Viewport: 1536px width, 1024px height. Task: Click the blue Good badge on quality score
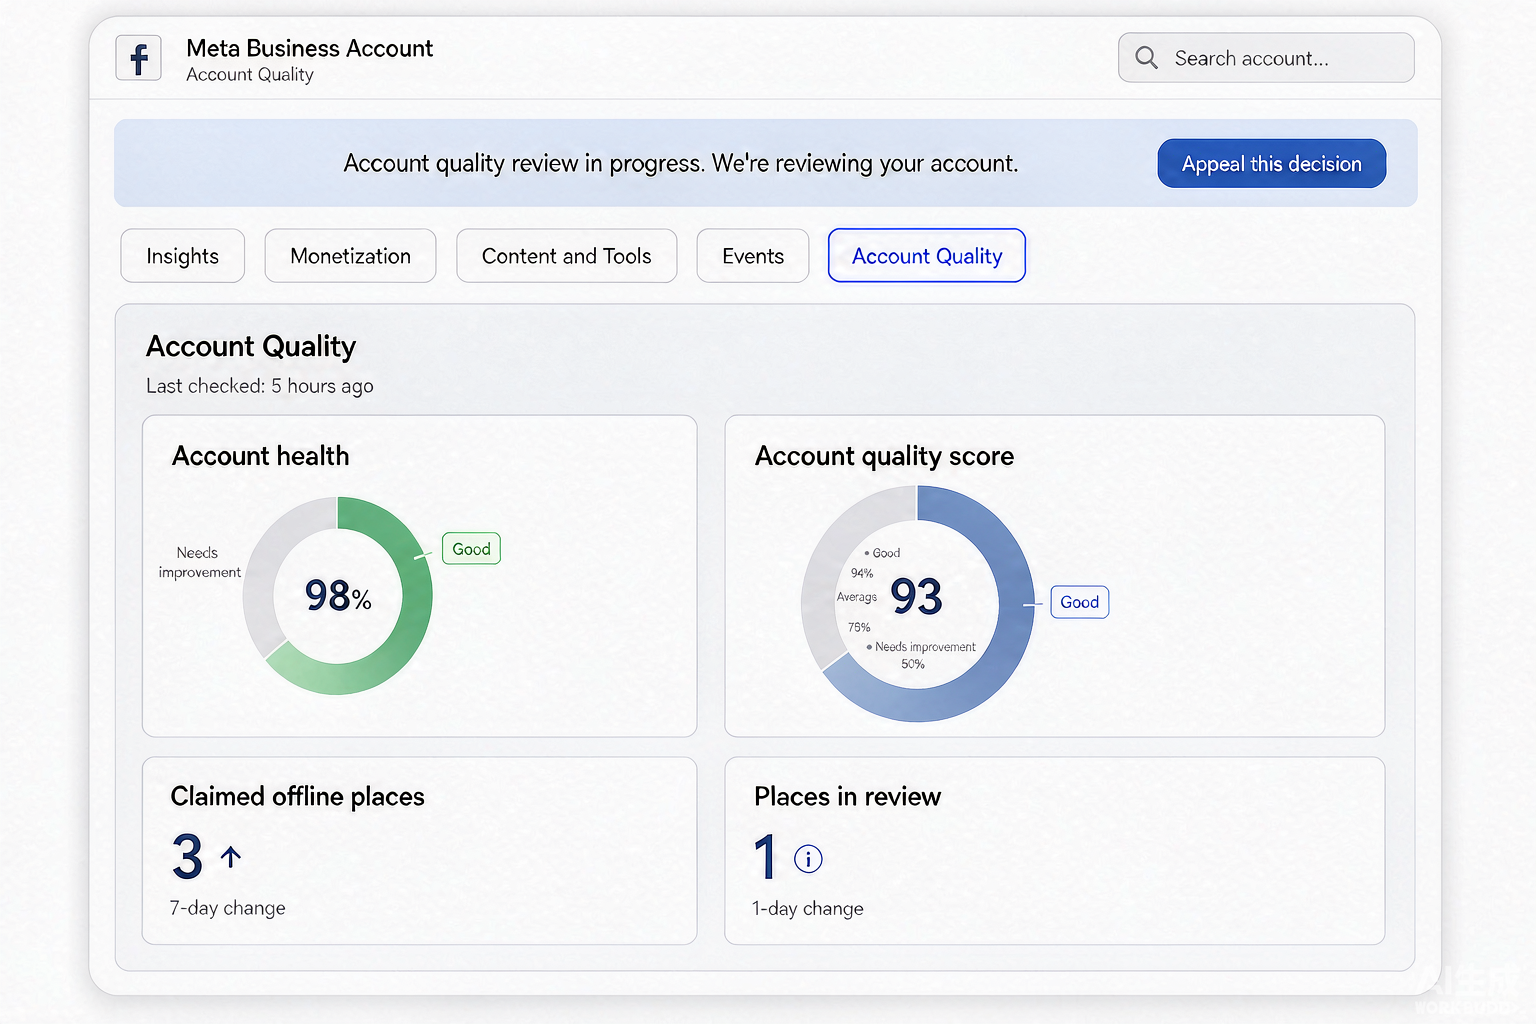(x=1079, y=602)
